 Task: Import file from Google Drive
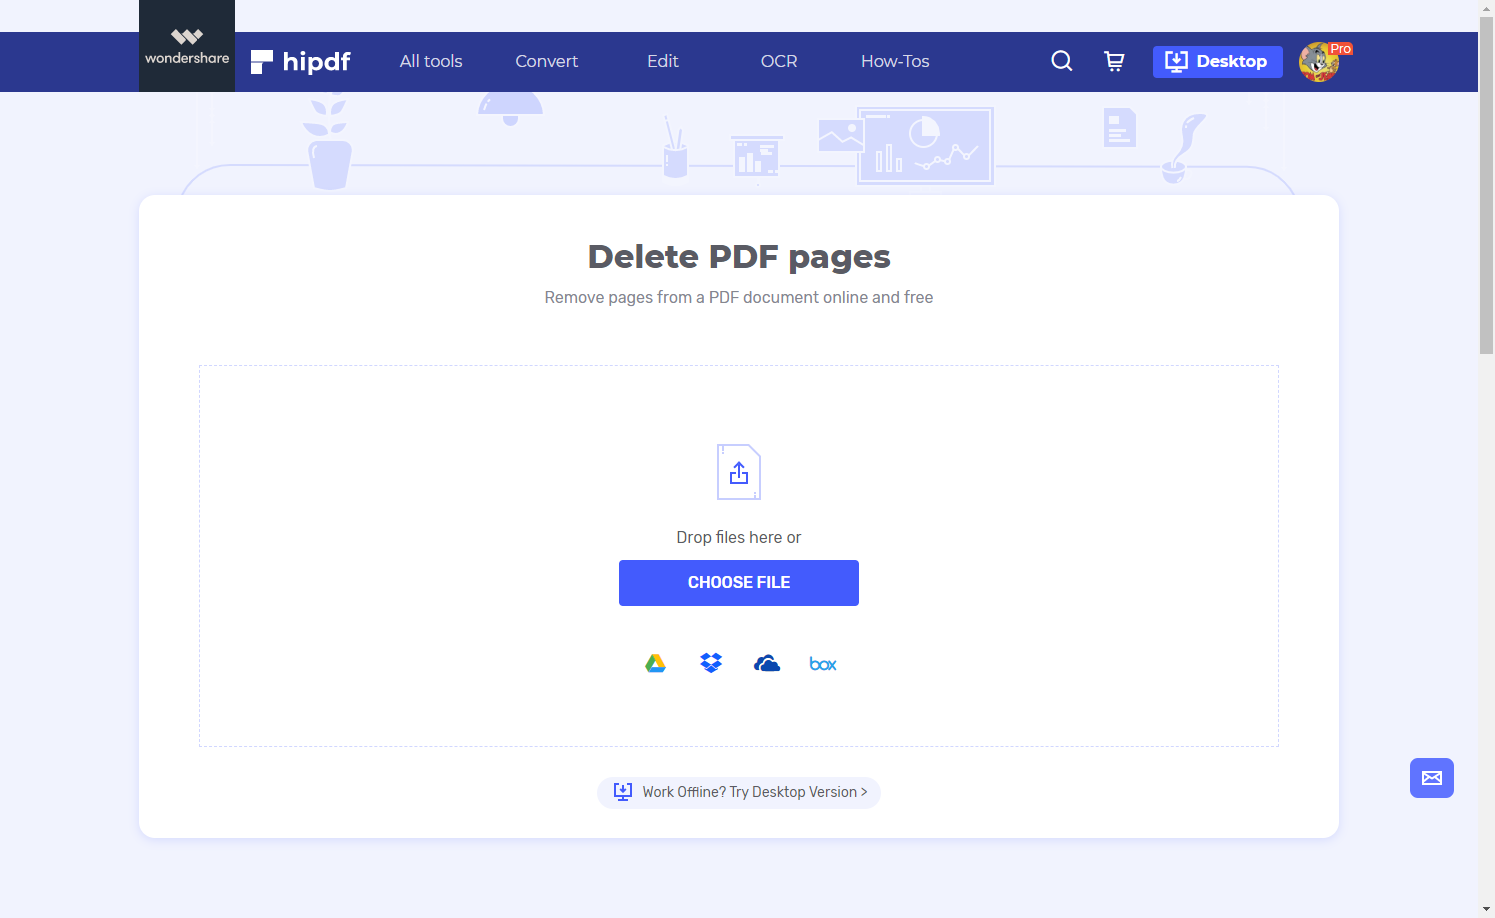tap(655, 663)
